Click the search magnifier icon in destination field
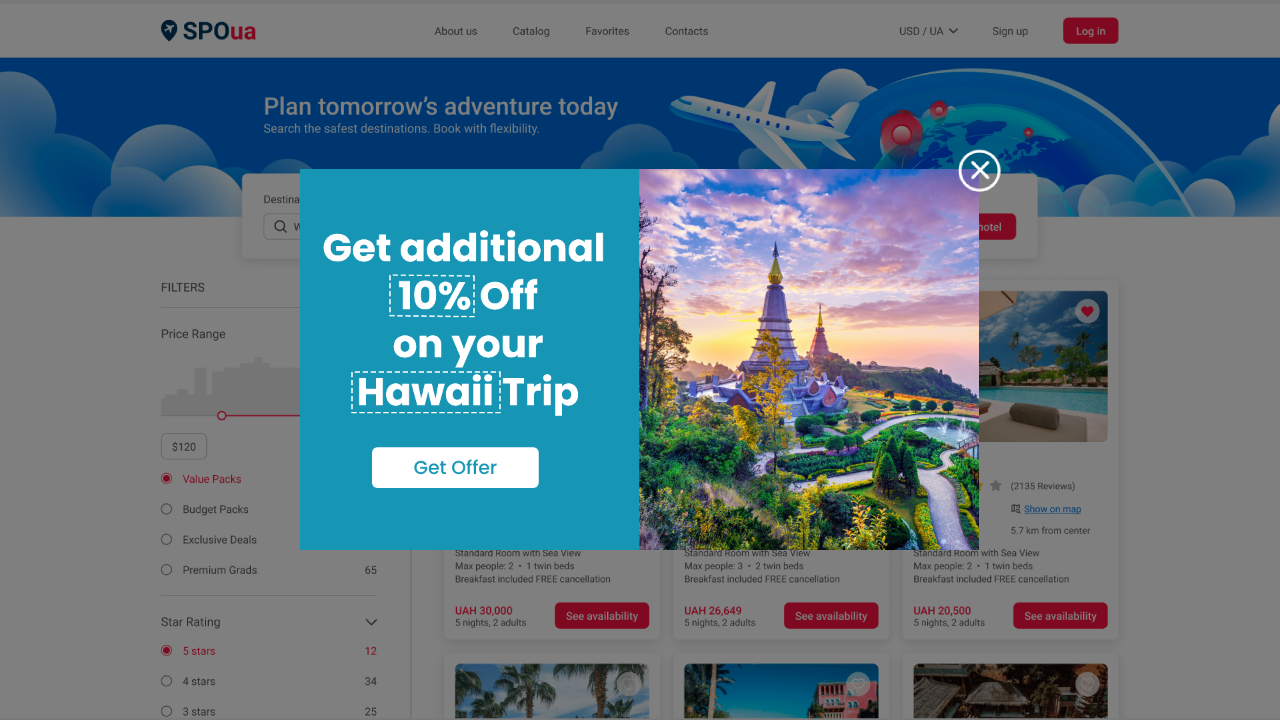1280x720 pixels. click(280, 227)
